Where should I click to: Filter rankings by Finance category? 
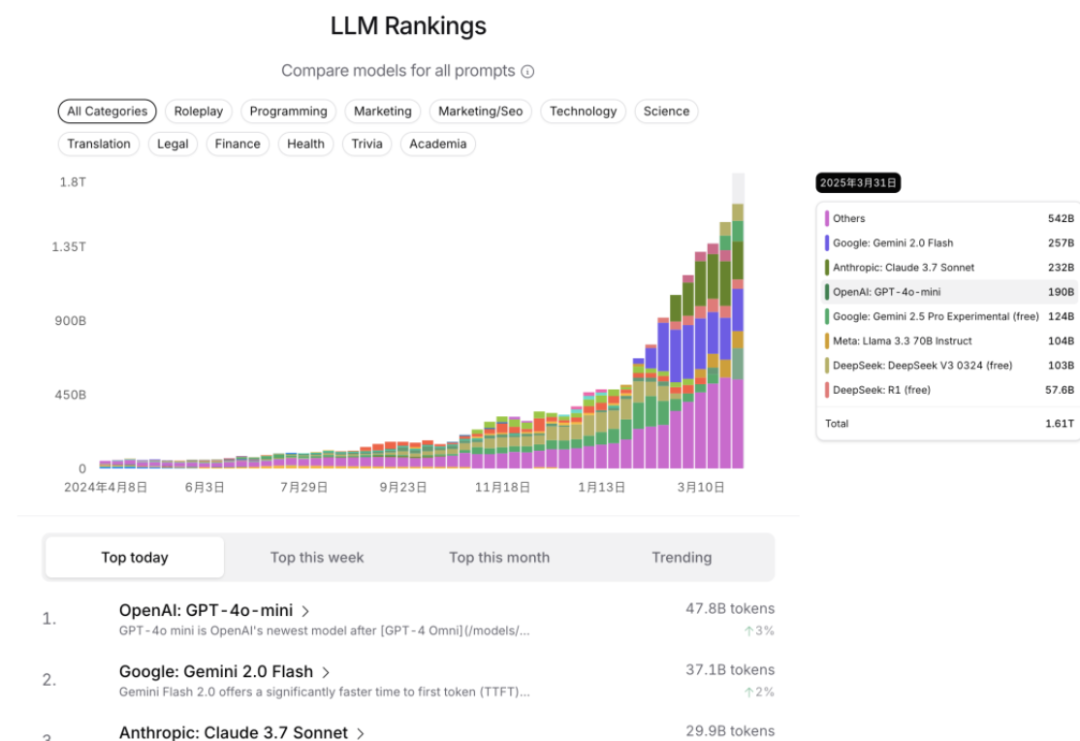click(238, 144)
